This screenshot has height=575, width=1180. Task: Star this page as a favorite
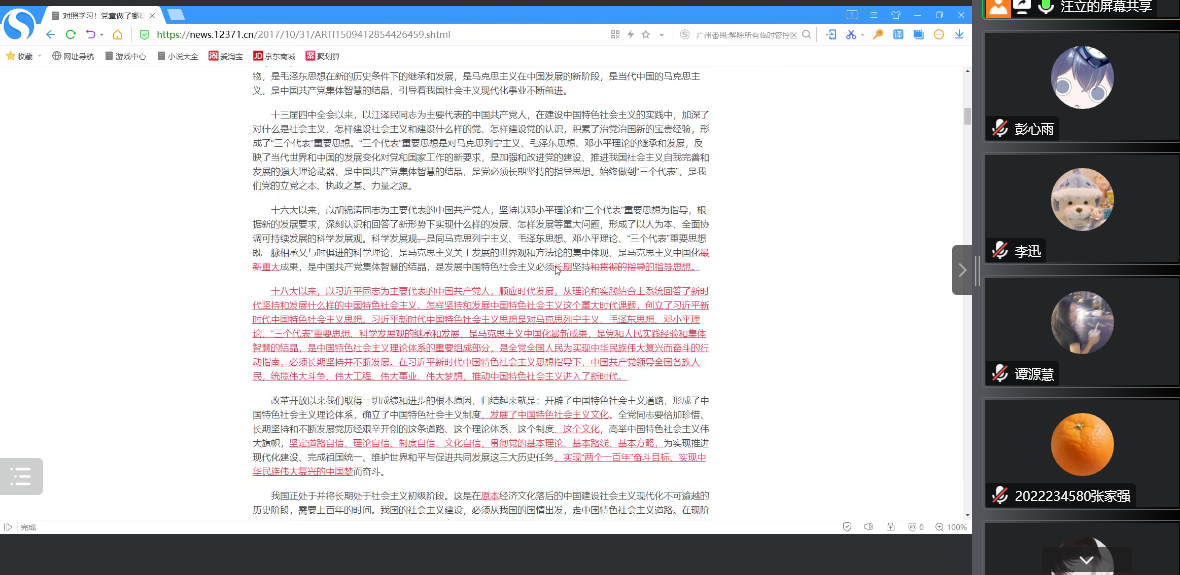[x=645, y=34]
